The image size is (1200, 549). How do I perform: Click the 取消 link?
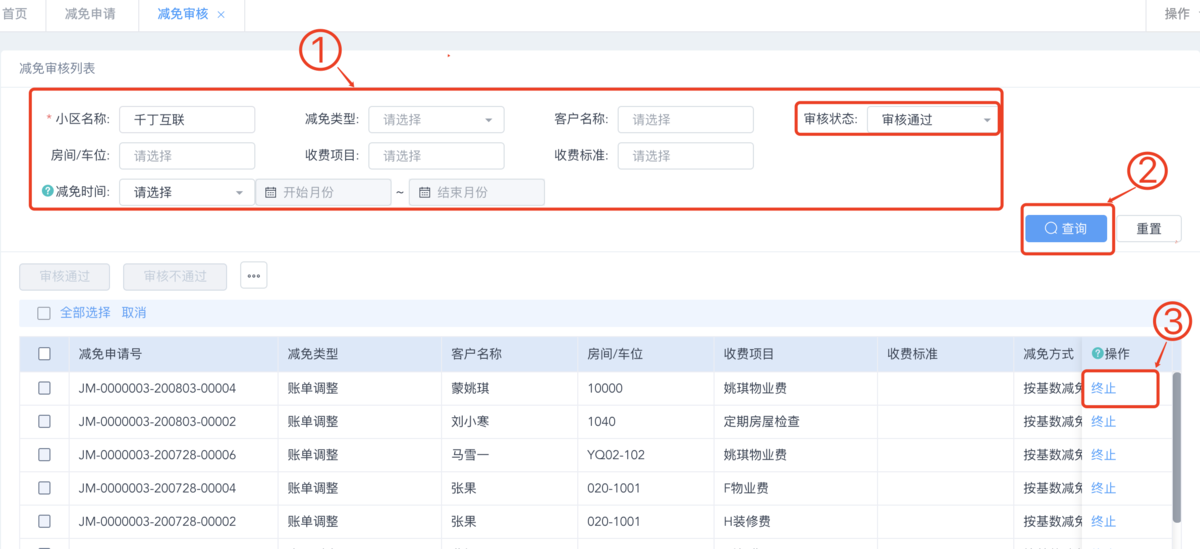[x=134, y=313]
